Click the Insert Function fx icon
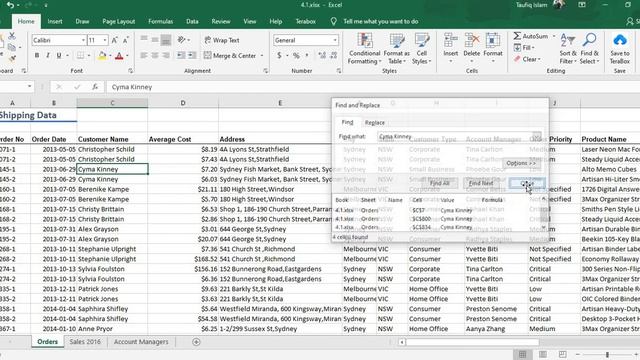 pyautogui.click(x=95, y=87)
